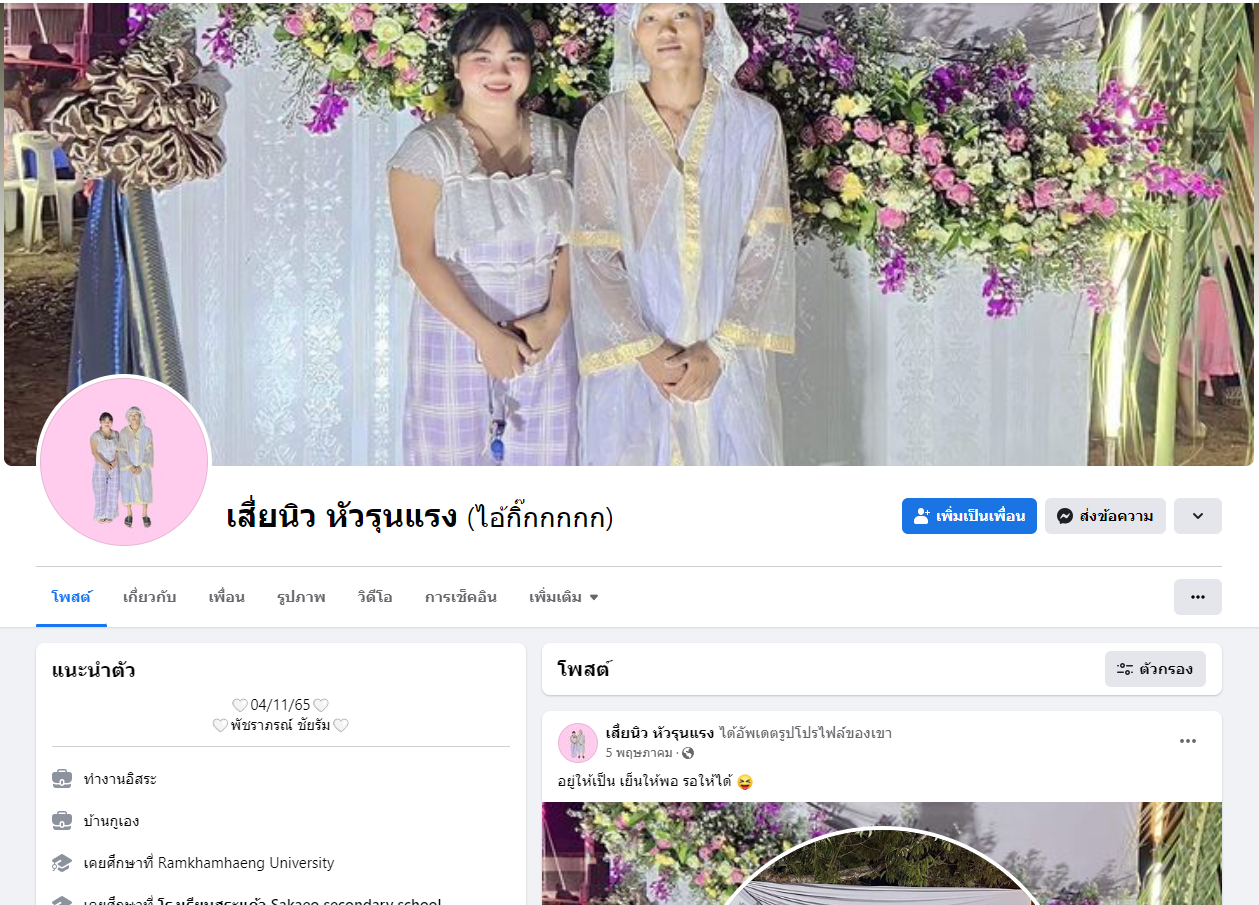
Task: Click the public globe icon next to post date
Action: click(688, 753)
